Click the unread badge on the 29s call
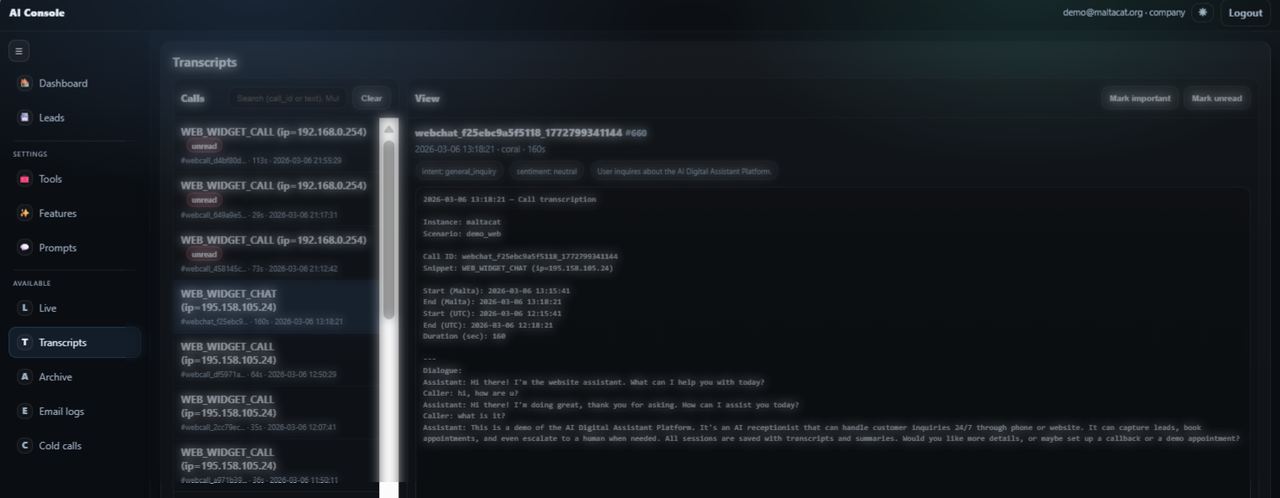 pos(204,200)
